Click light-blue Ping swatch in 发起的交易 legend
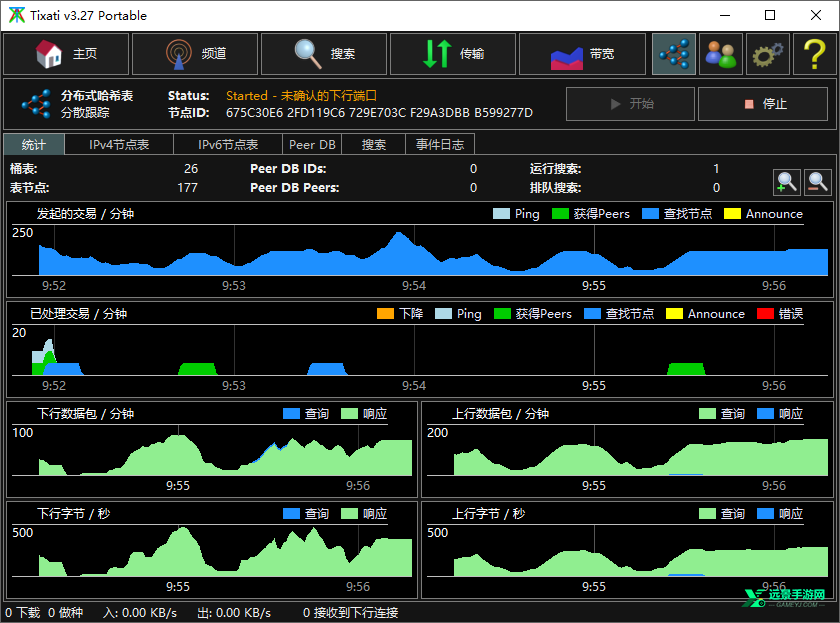 click(x=501, y=214)
